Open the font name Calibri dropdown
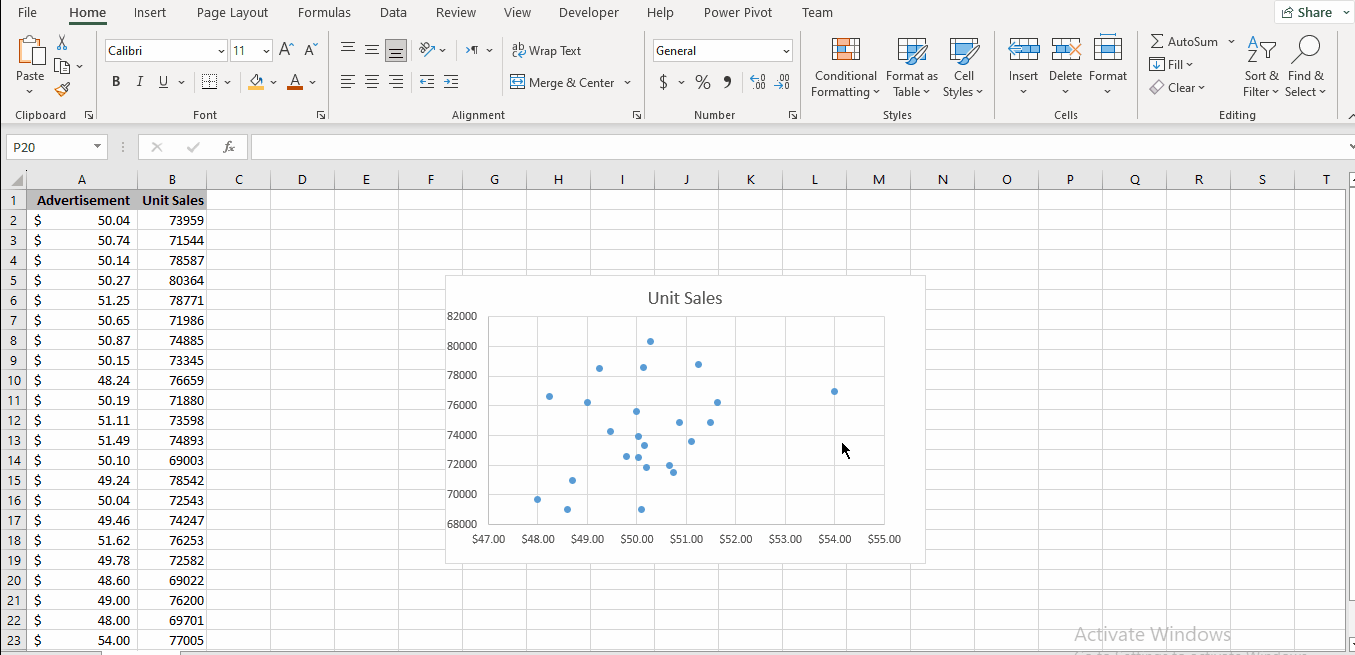Image resolution: width=1355 pixels, height=655 pixels. pyautogui.click(x=221, y=51)
